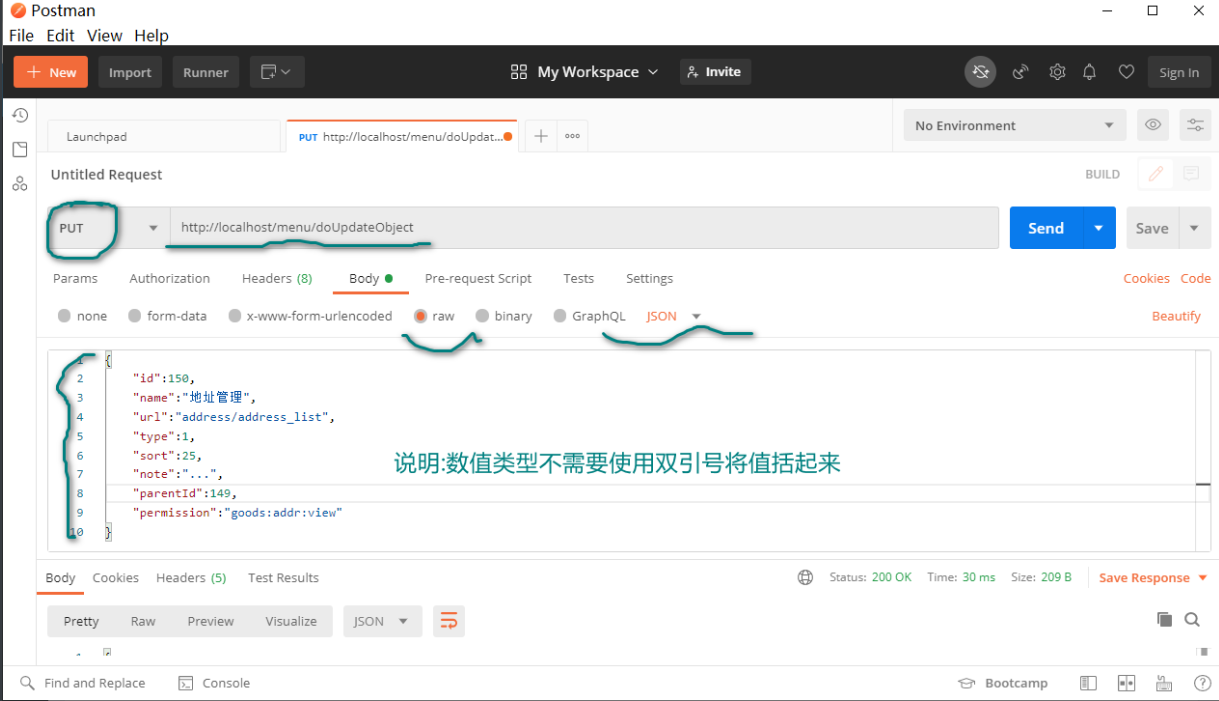Open environment quick look eye icon
1219x701 pixels.
tap(1153, 125)
